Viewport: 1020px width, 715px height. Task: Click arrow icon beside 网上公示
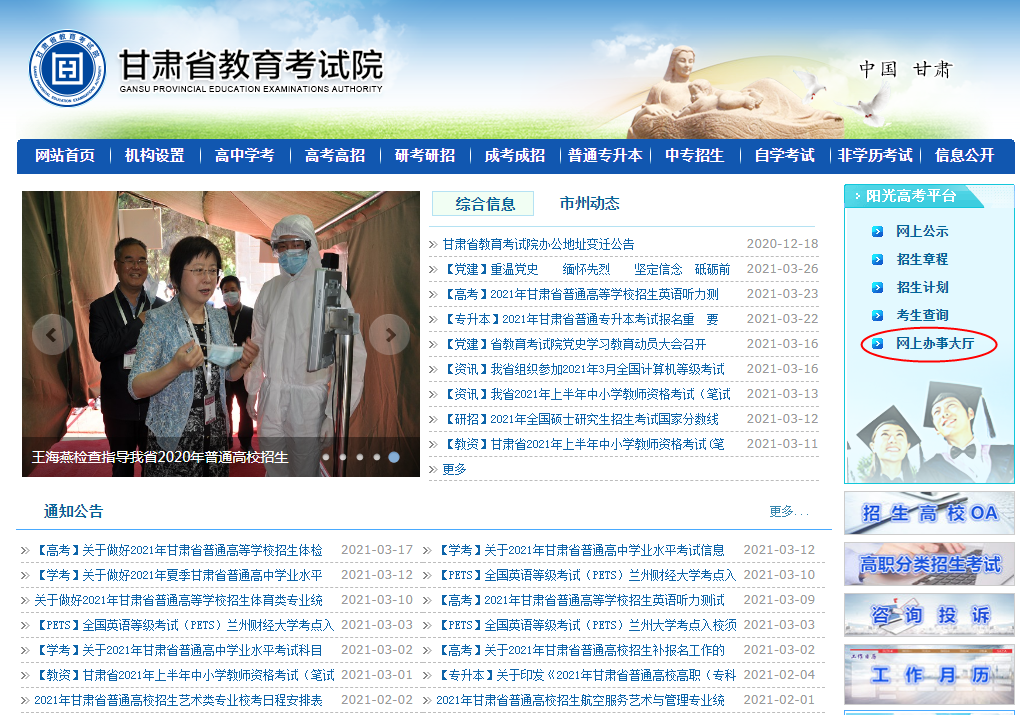tap(877, 232)
